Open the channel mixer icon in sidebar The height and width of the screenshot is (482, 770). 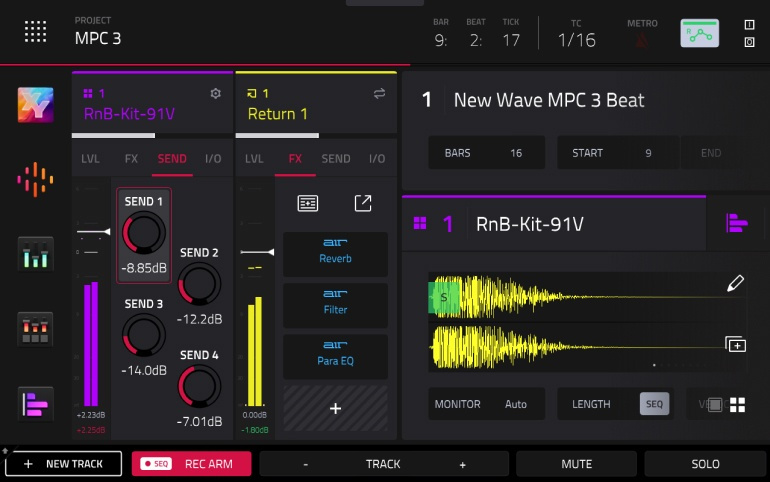click(35, 254)
